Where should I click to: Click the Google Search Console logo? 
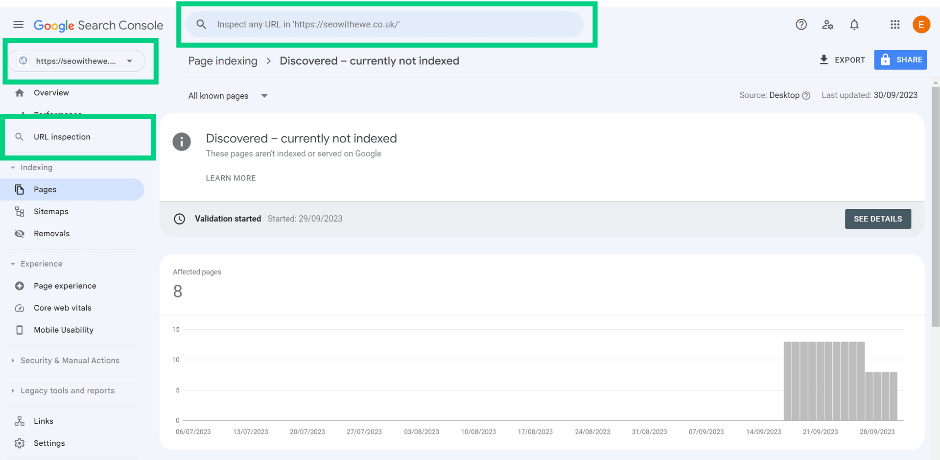(98, 25)
